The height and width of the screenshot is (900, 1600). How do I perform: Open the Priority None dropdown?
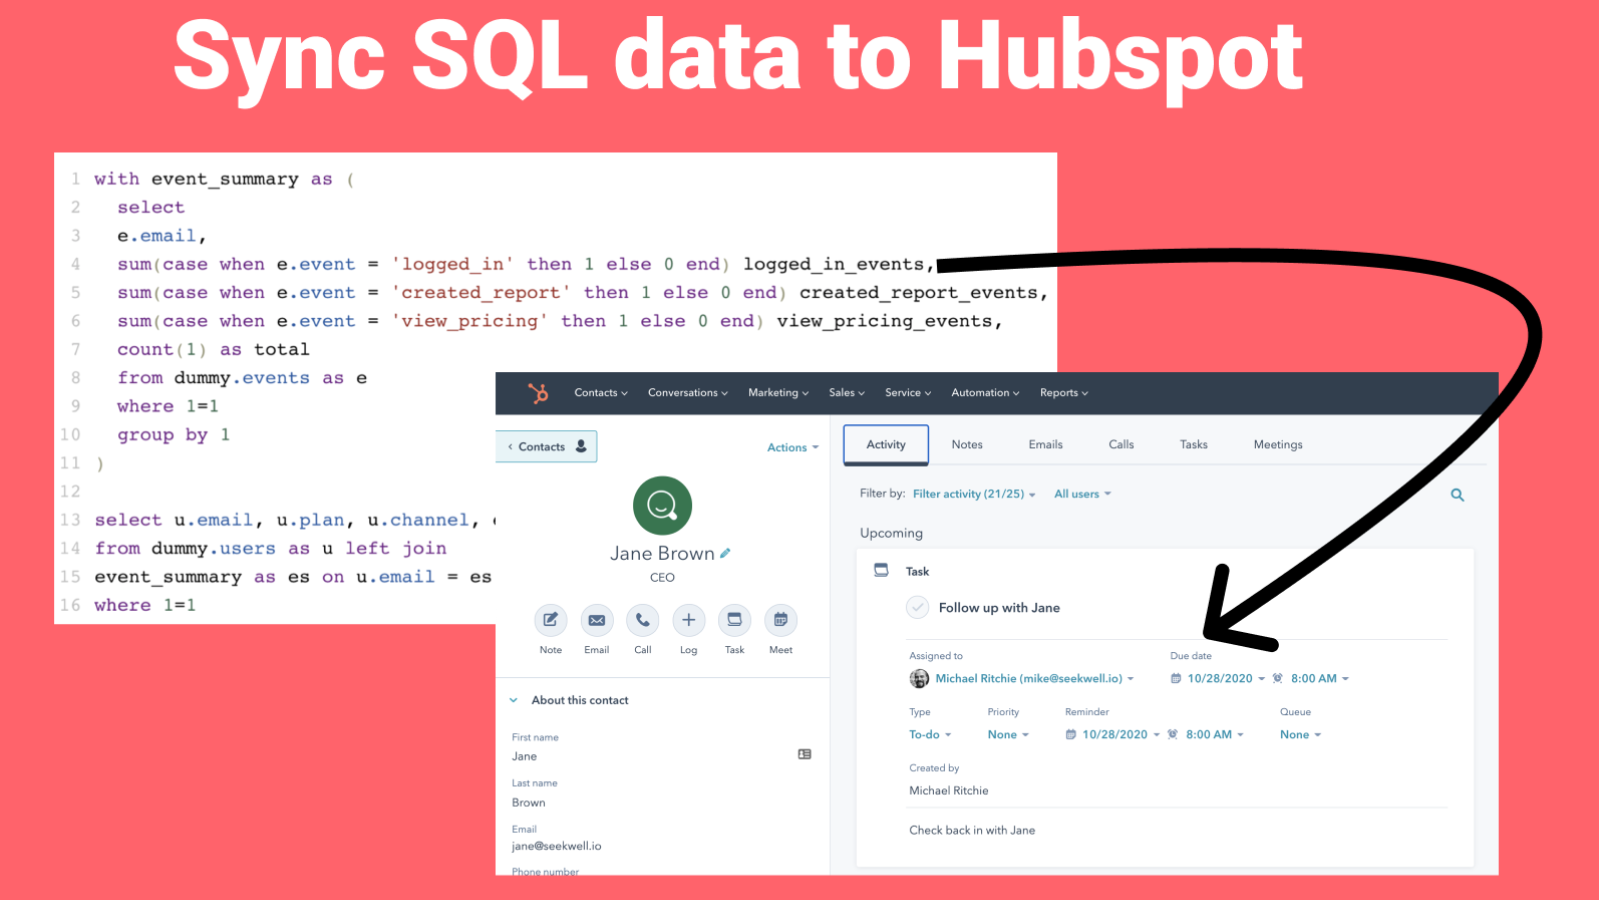(x=1008, y=735)
